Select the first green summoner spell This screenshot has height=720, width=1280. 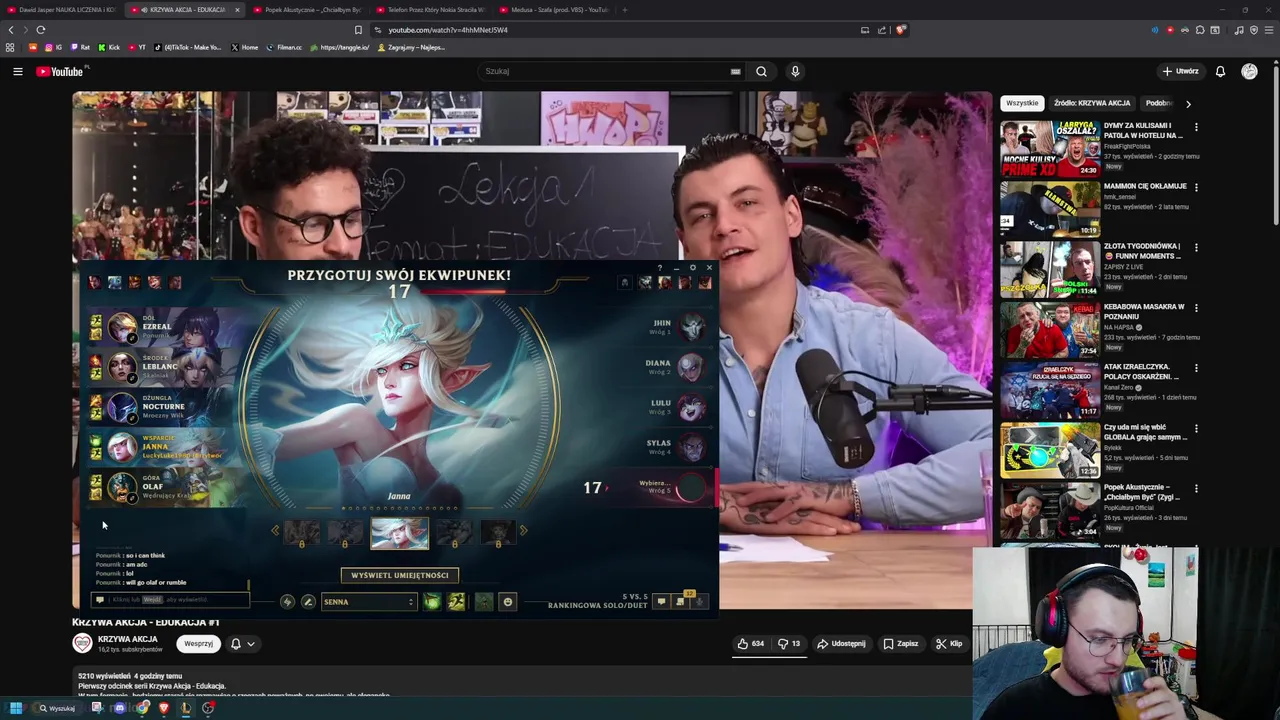coord(432,601)
